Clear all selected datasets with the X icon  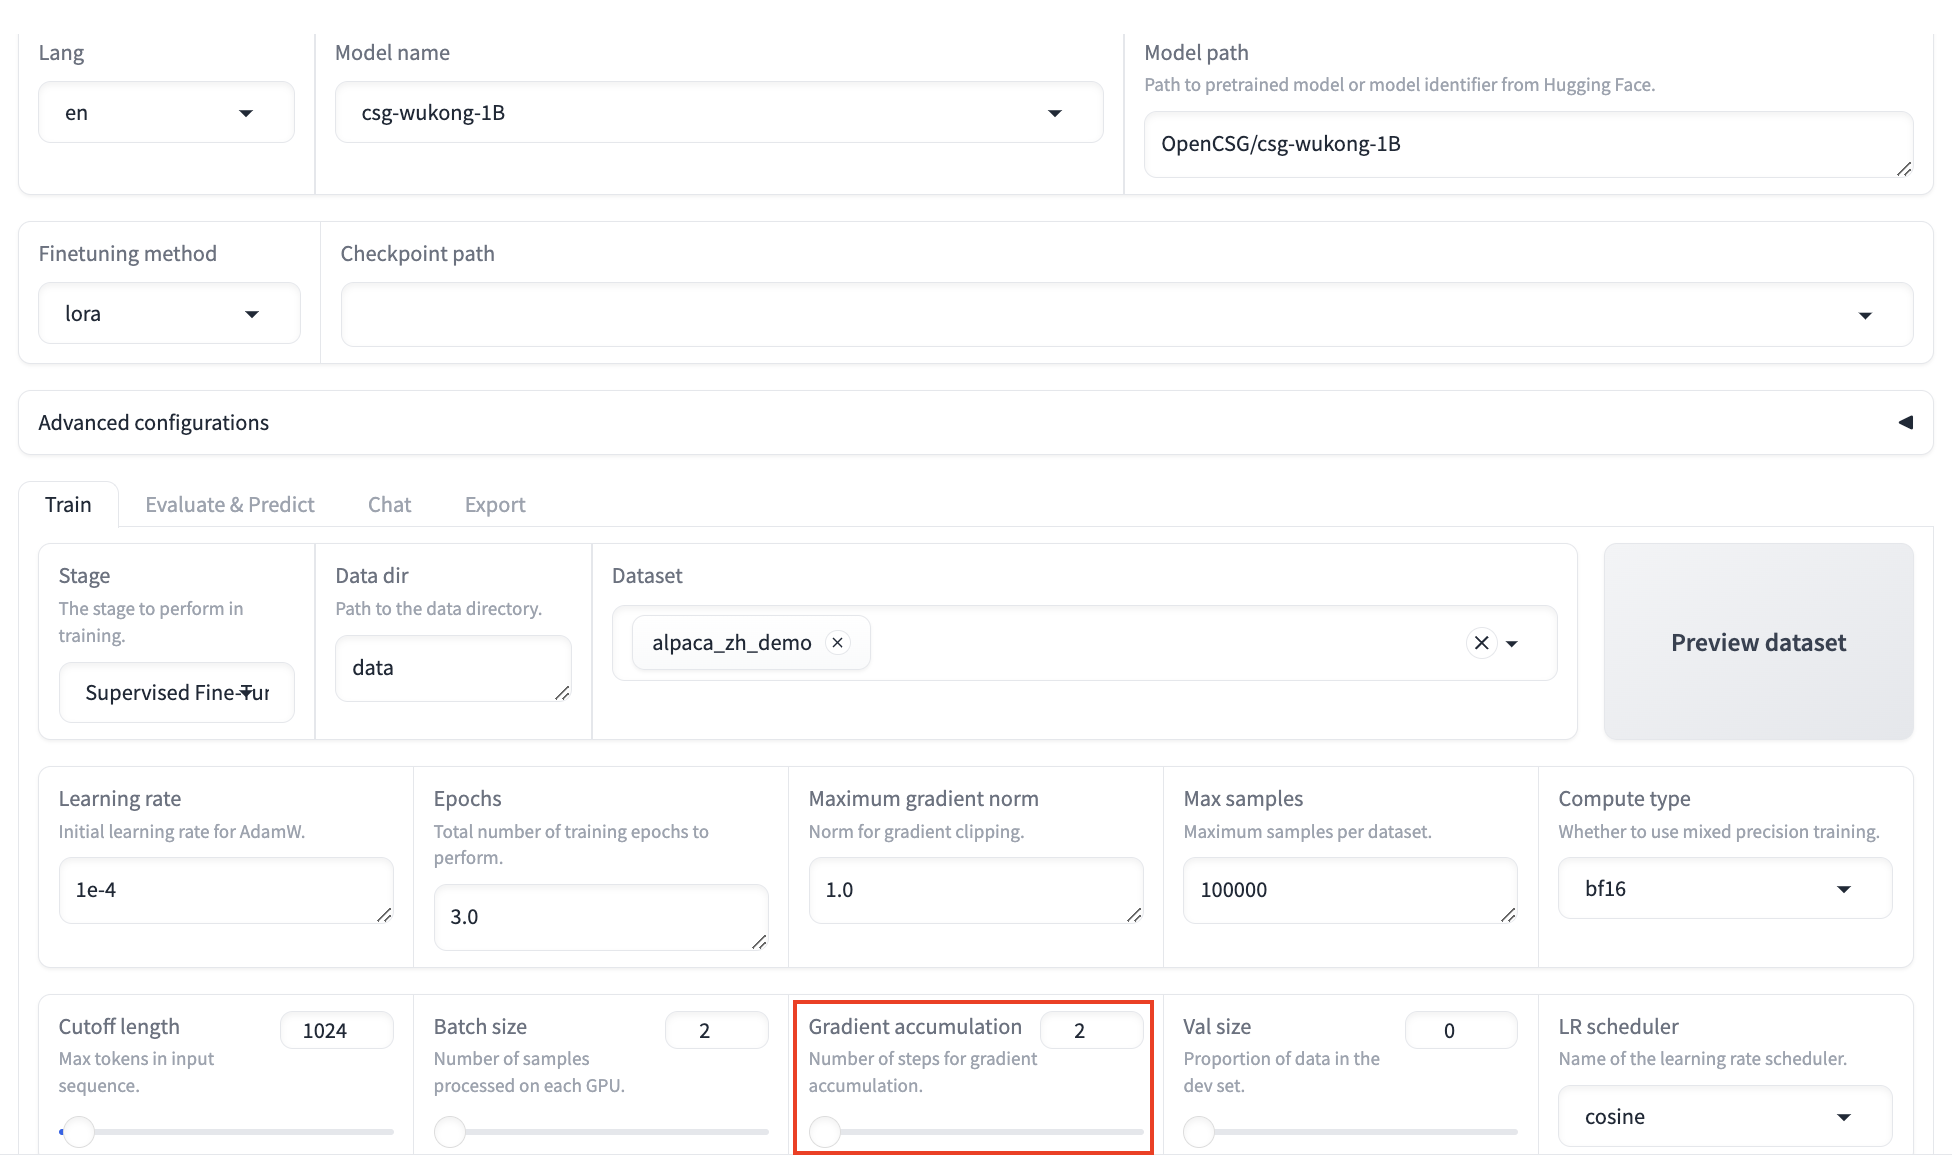click(x=1482, y=643)
